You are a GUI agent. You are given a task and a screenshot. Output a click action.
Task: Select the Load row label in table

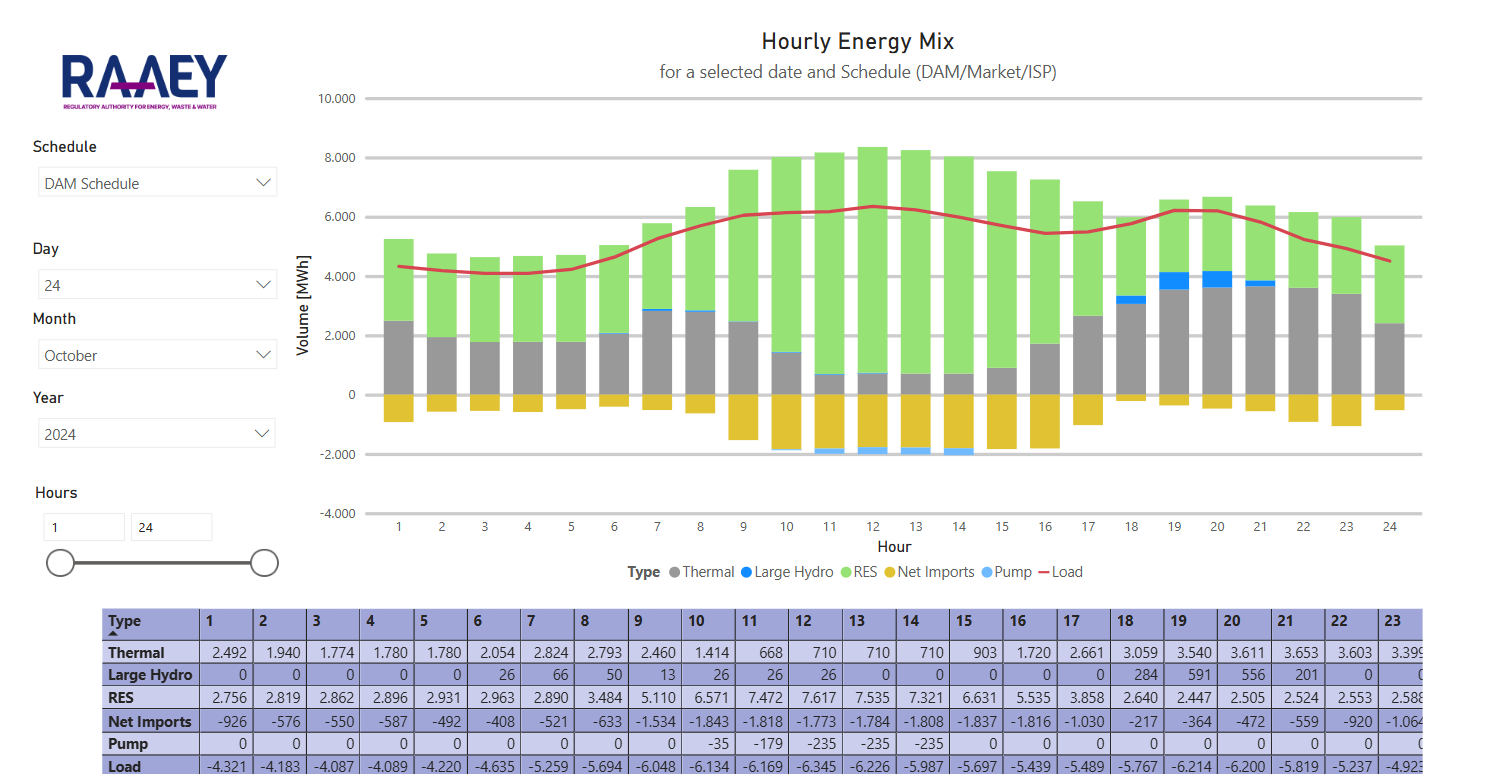(151, 766)
